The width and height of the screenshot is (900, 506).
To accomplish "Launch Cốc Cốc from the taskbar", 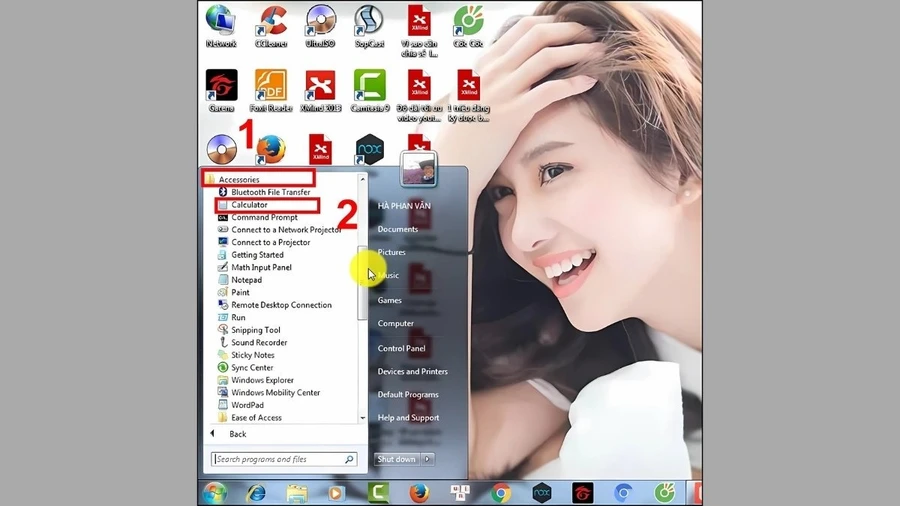I will point(665,493).
